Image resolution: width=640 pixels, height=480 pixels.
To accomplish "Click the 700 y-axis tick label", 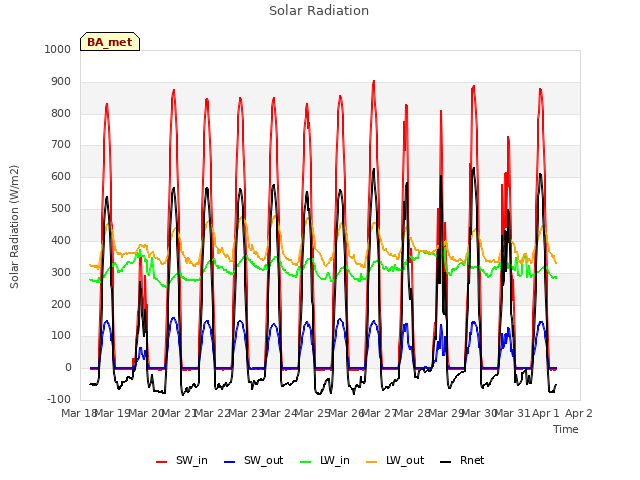I will coord(61,144).
